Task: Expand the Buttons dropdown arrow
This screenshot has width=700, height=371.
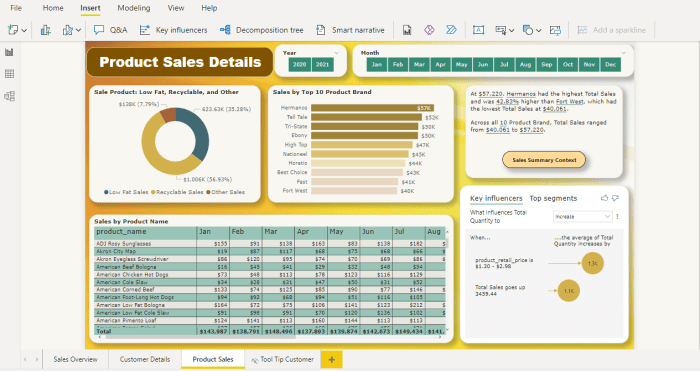Action: point(512,30)
